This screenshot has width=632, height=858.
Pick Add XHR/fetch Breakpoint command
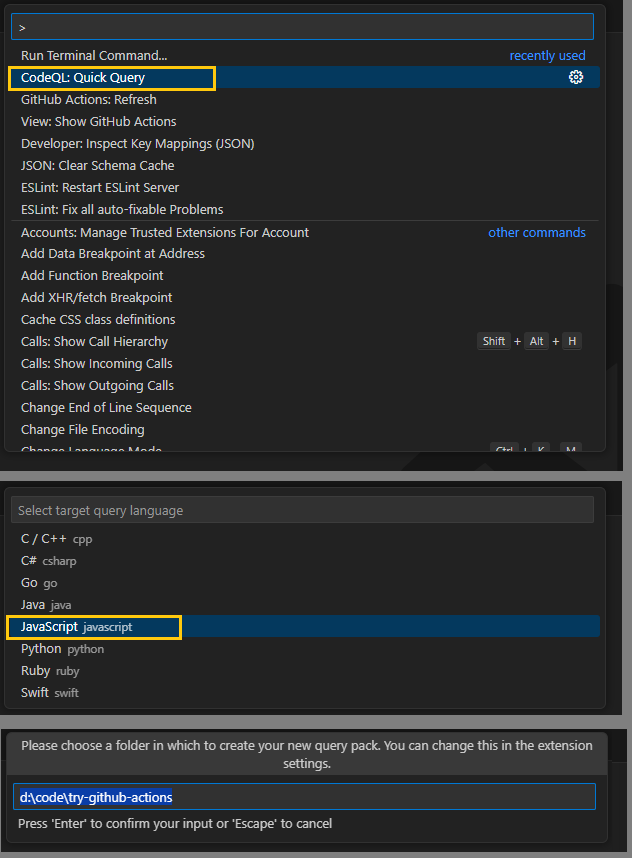click(304, 297)
